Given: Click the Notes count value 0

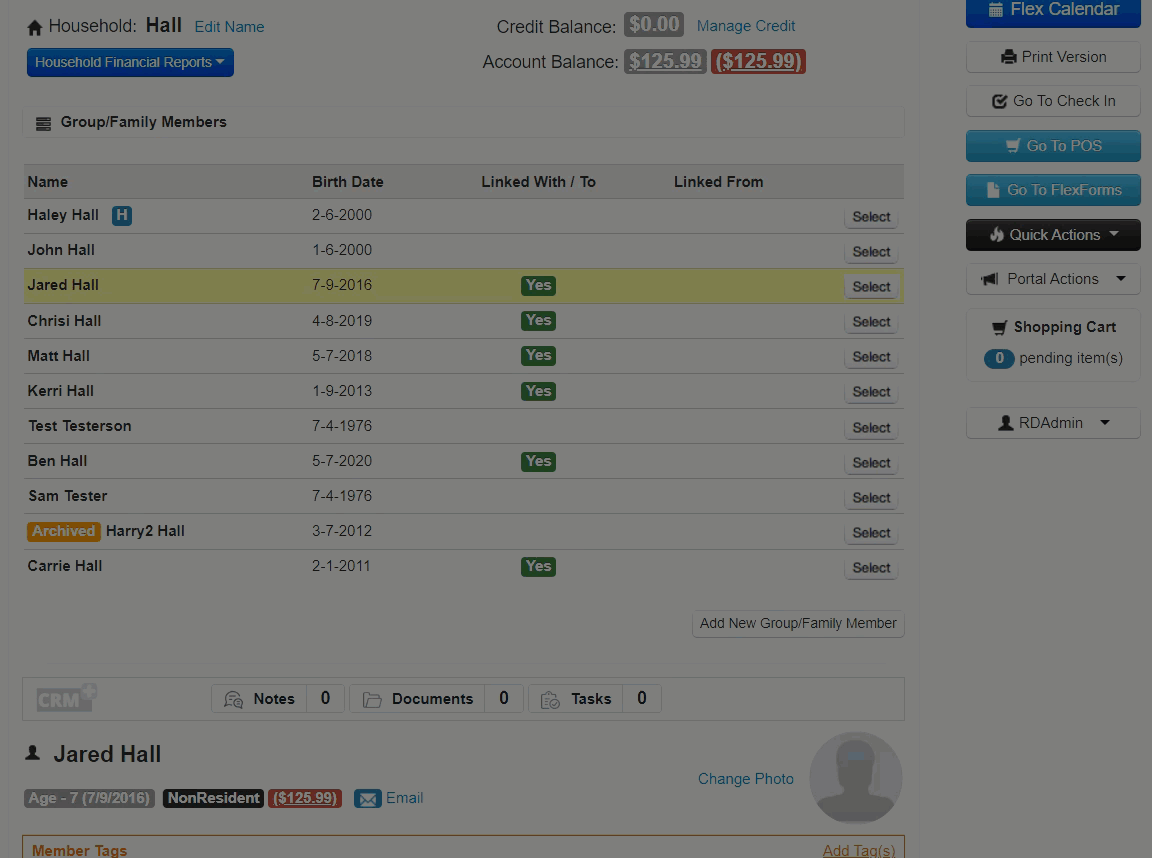Looking at the screenshot, I should [325, 699].
